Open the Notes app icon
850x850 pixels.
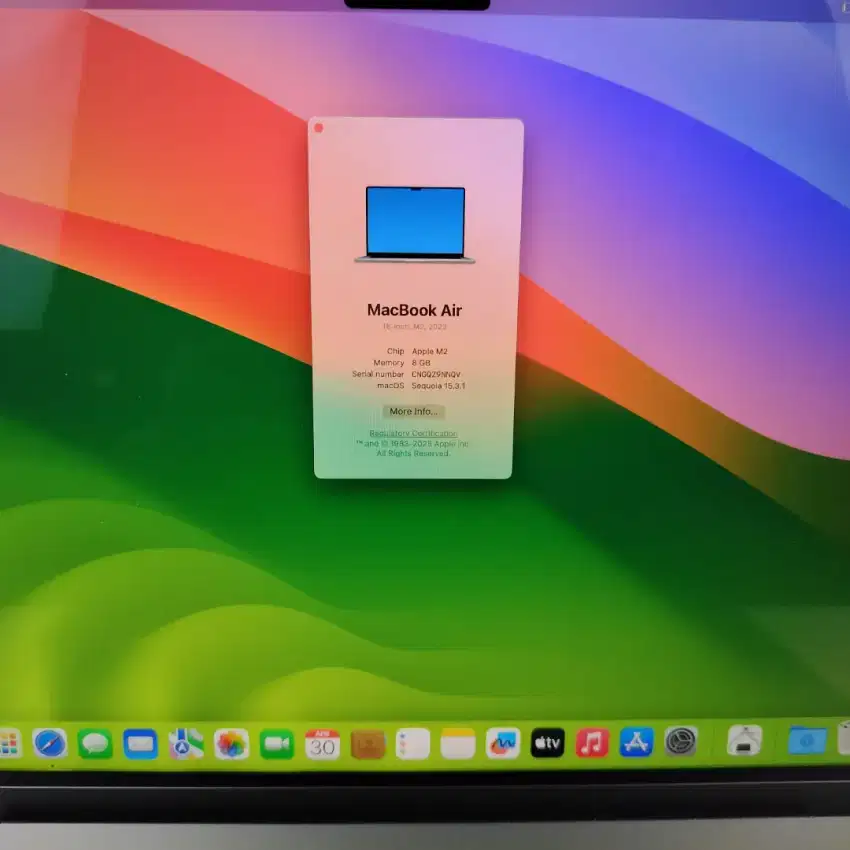pyautogui.click(x=458, y=743)
